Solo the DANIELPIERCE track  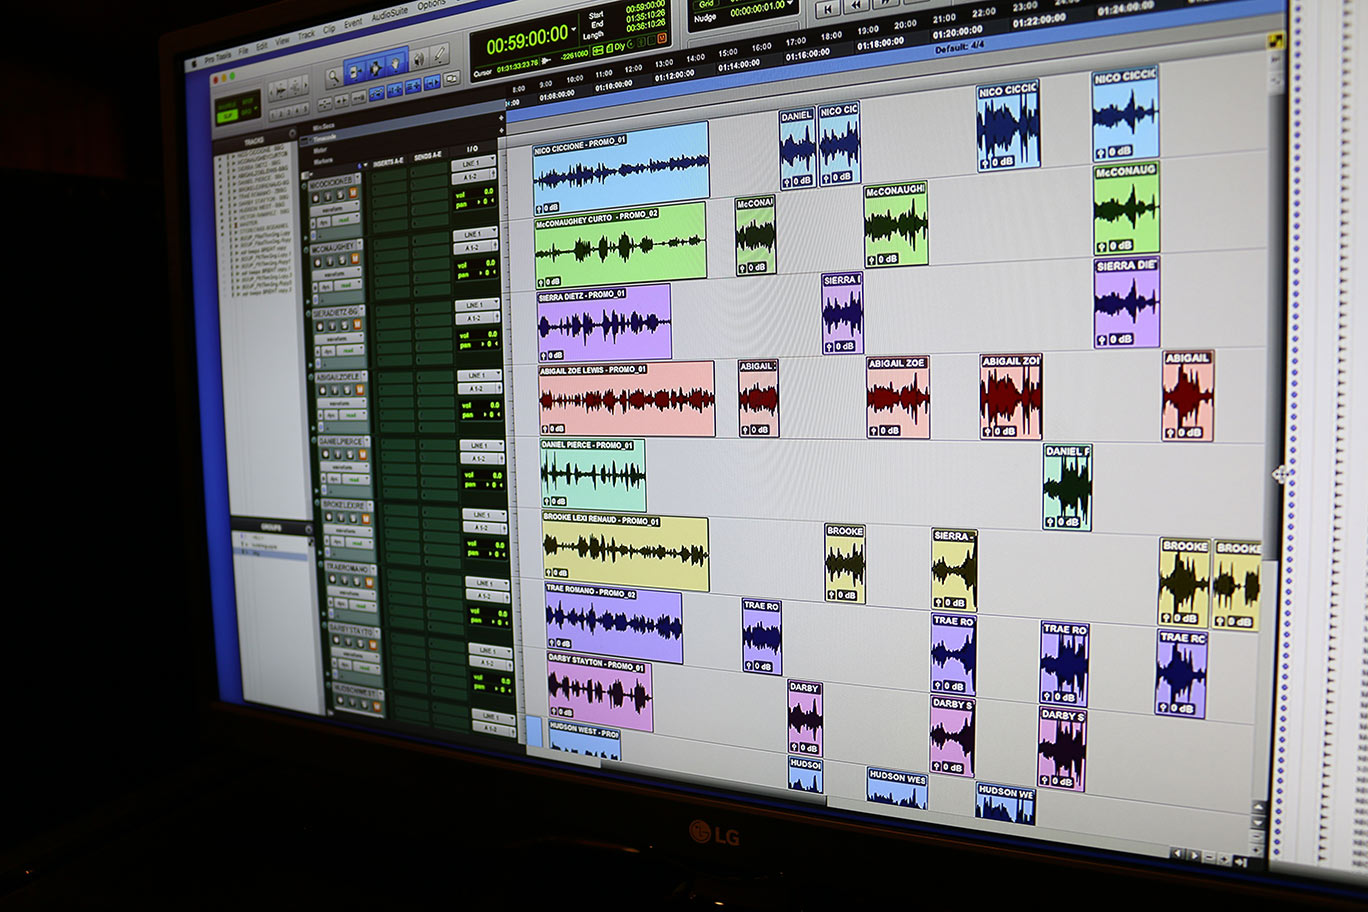(x=350, y=455)
